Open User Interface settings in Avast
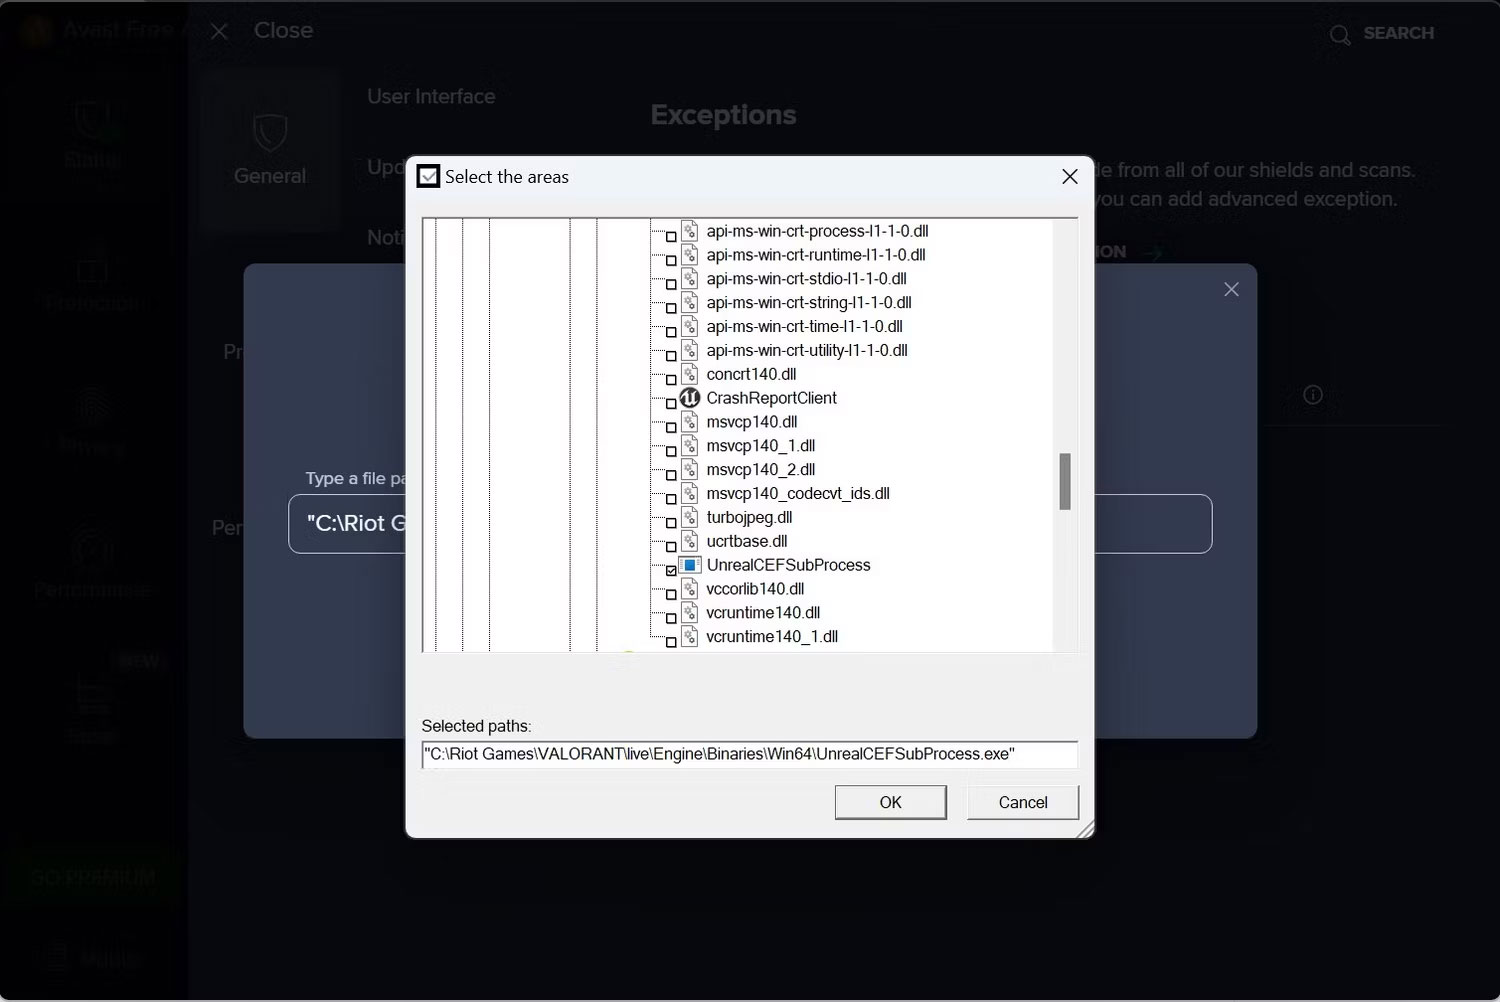This screenshot has width=1500, height=1002. pos(431,96)
